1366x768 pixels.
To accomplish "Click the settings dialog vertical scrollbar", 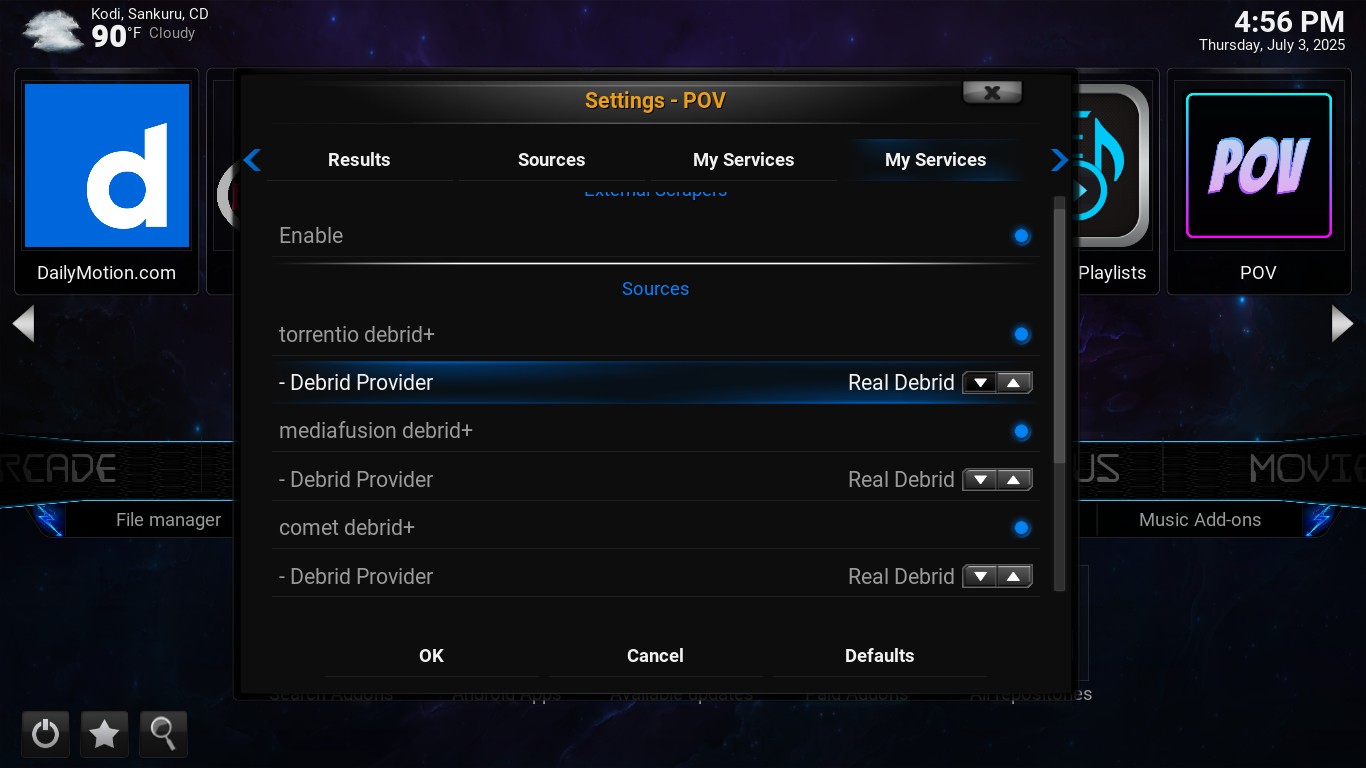I will pyautogui.click(x=1060, y=330).
